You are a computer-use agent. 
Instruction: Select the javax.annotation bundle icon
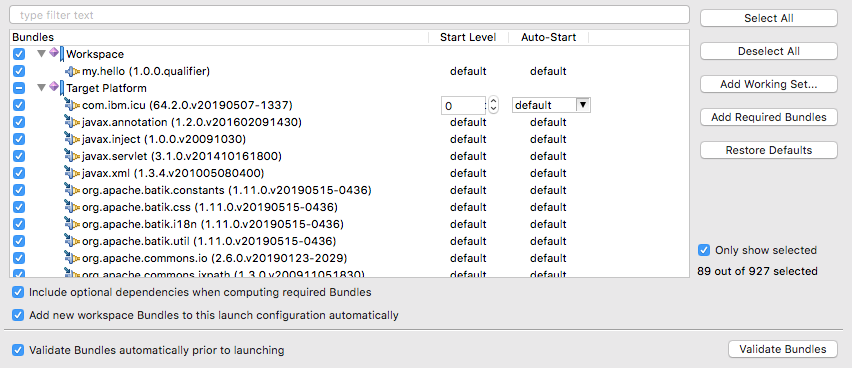72,122
